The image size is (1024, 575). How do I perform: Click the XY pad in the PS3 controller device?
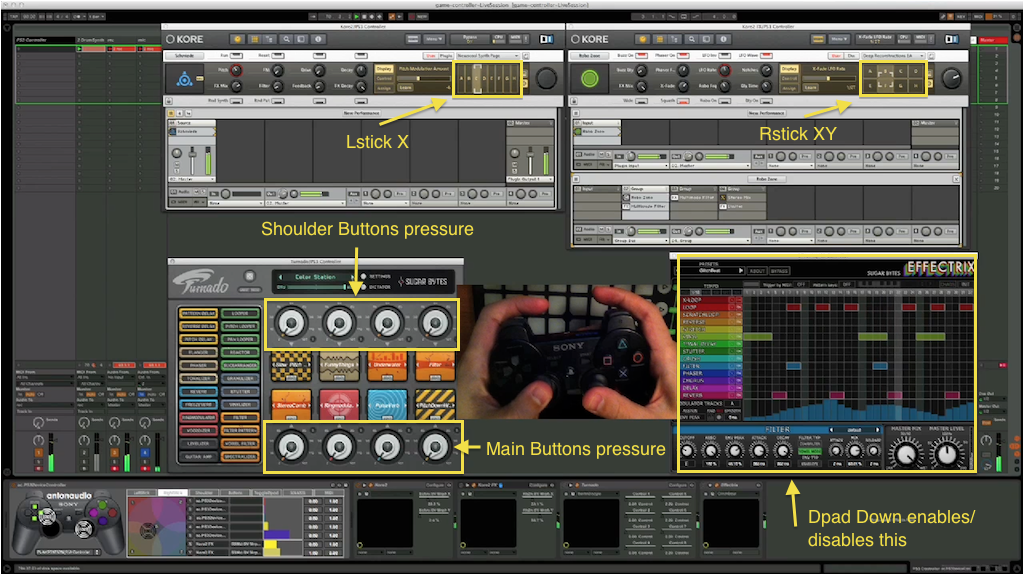pos(157,527)
